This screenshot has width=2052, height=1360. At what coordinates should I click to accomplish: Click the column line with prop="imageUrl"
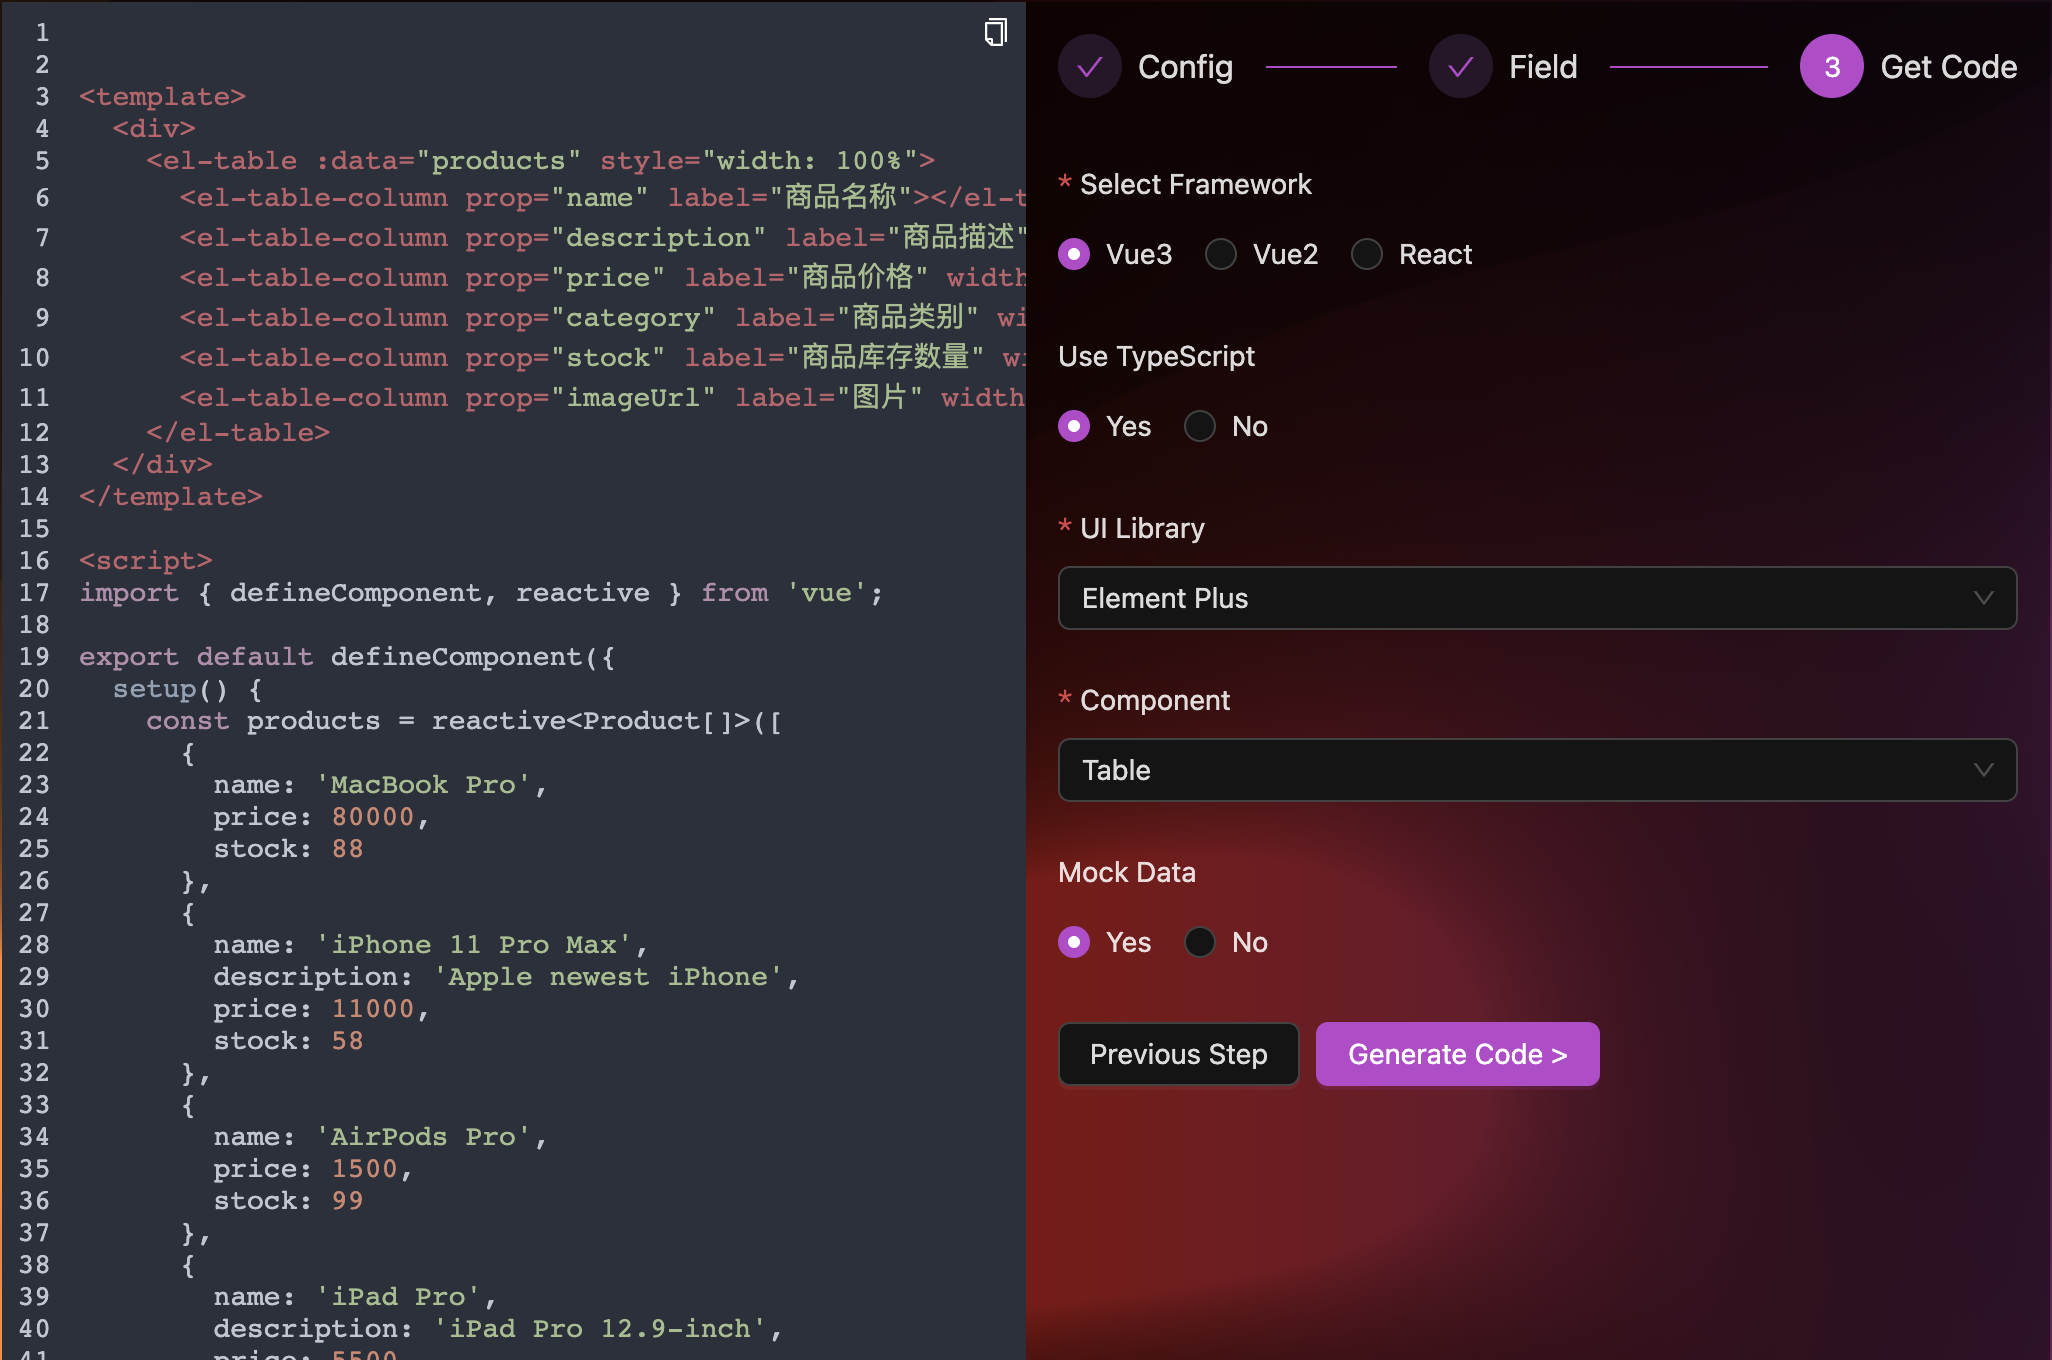[602, 398]
